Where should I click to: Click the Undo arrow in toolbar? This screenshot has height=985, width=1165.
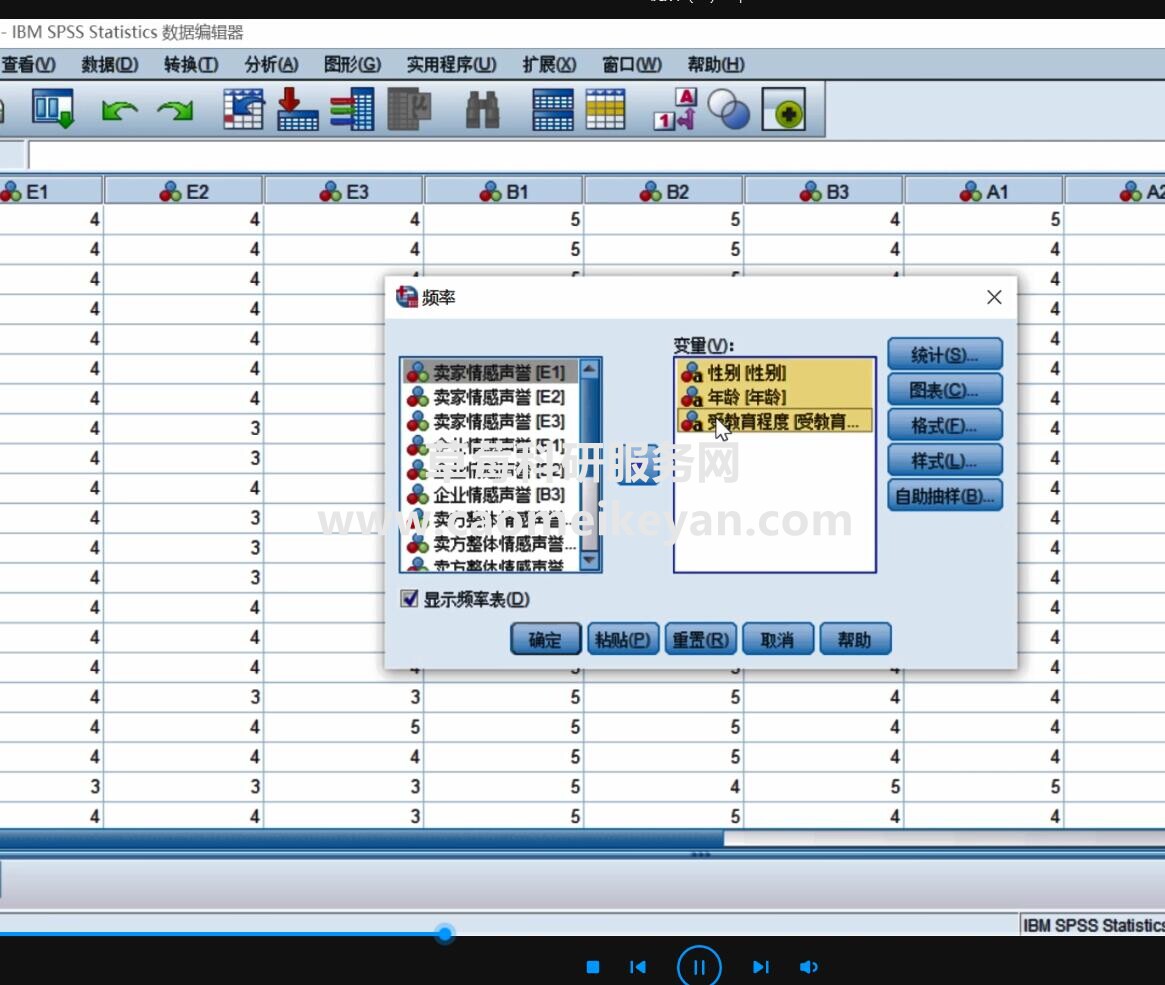coord(120,111)
